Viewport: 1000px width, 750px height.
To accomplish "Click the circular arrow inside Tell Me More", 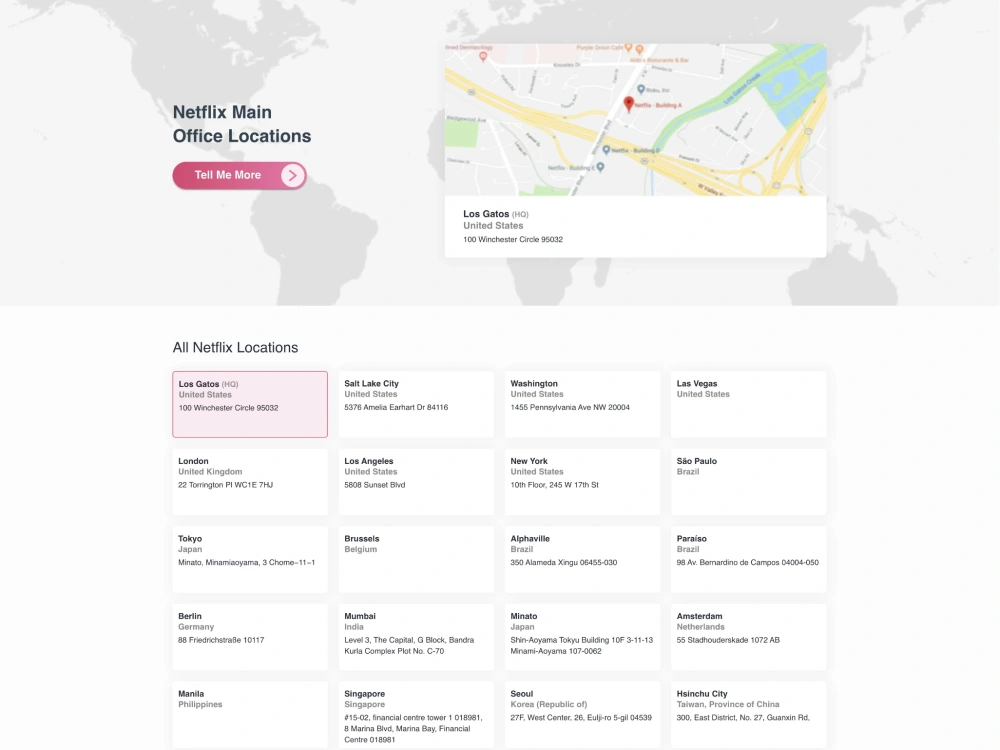I will click(291, 175).
